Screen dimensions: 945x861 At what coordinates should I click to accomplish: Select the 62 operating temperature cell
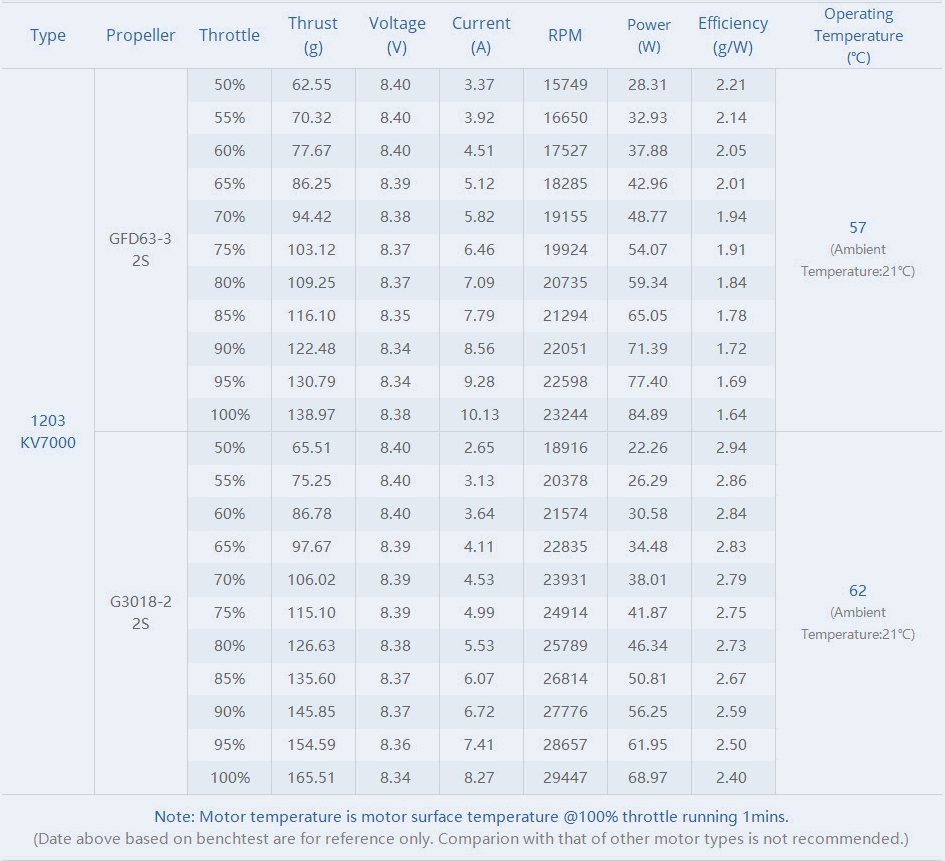point(858,591)
